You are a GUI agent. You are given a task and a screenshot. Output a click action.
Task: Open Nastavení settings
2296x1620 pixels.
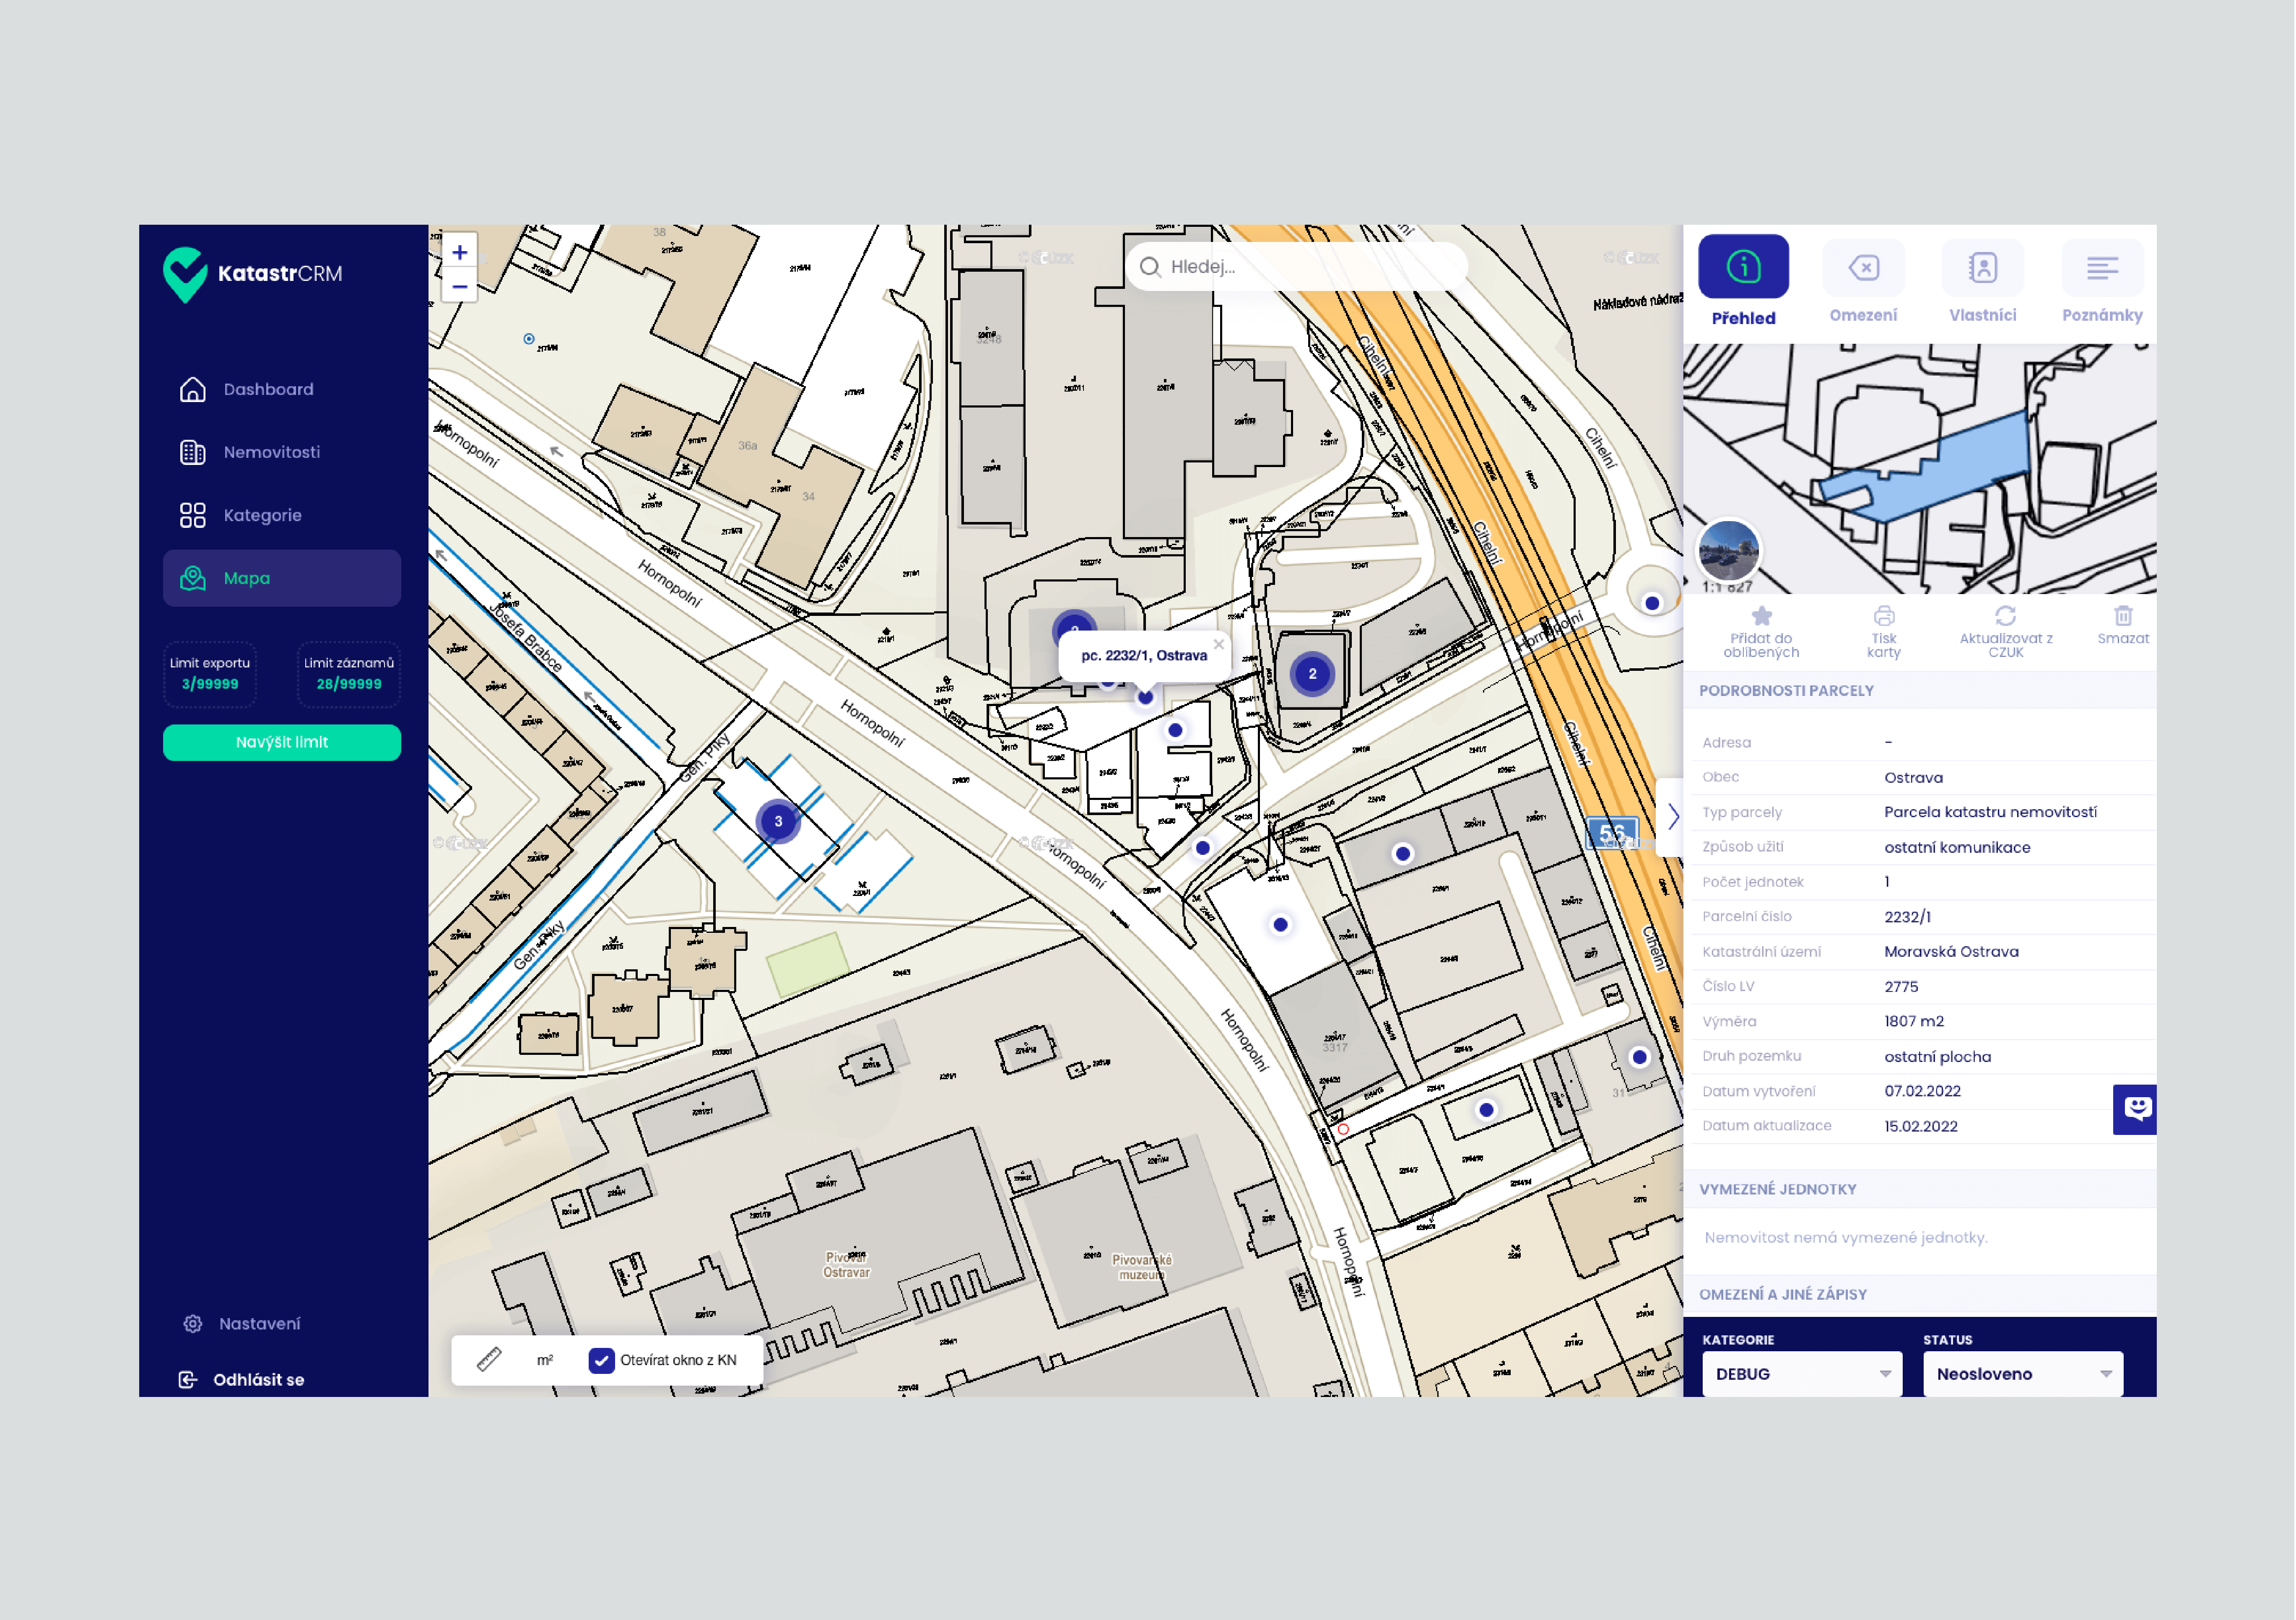coord(259,1323)
